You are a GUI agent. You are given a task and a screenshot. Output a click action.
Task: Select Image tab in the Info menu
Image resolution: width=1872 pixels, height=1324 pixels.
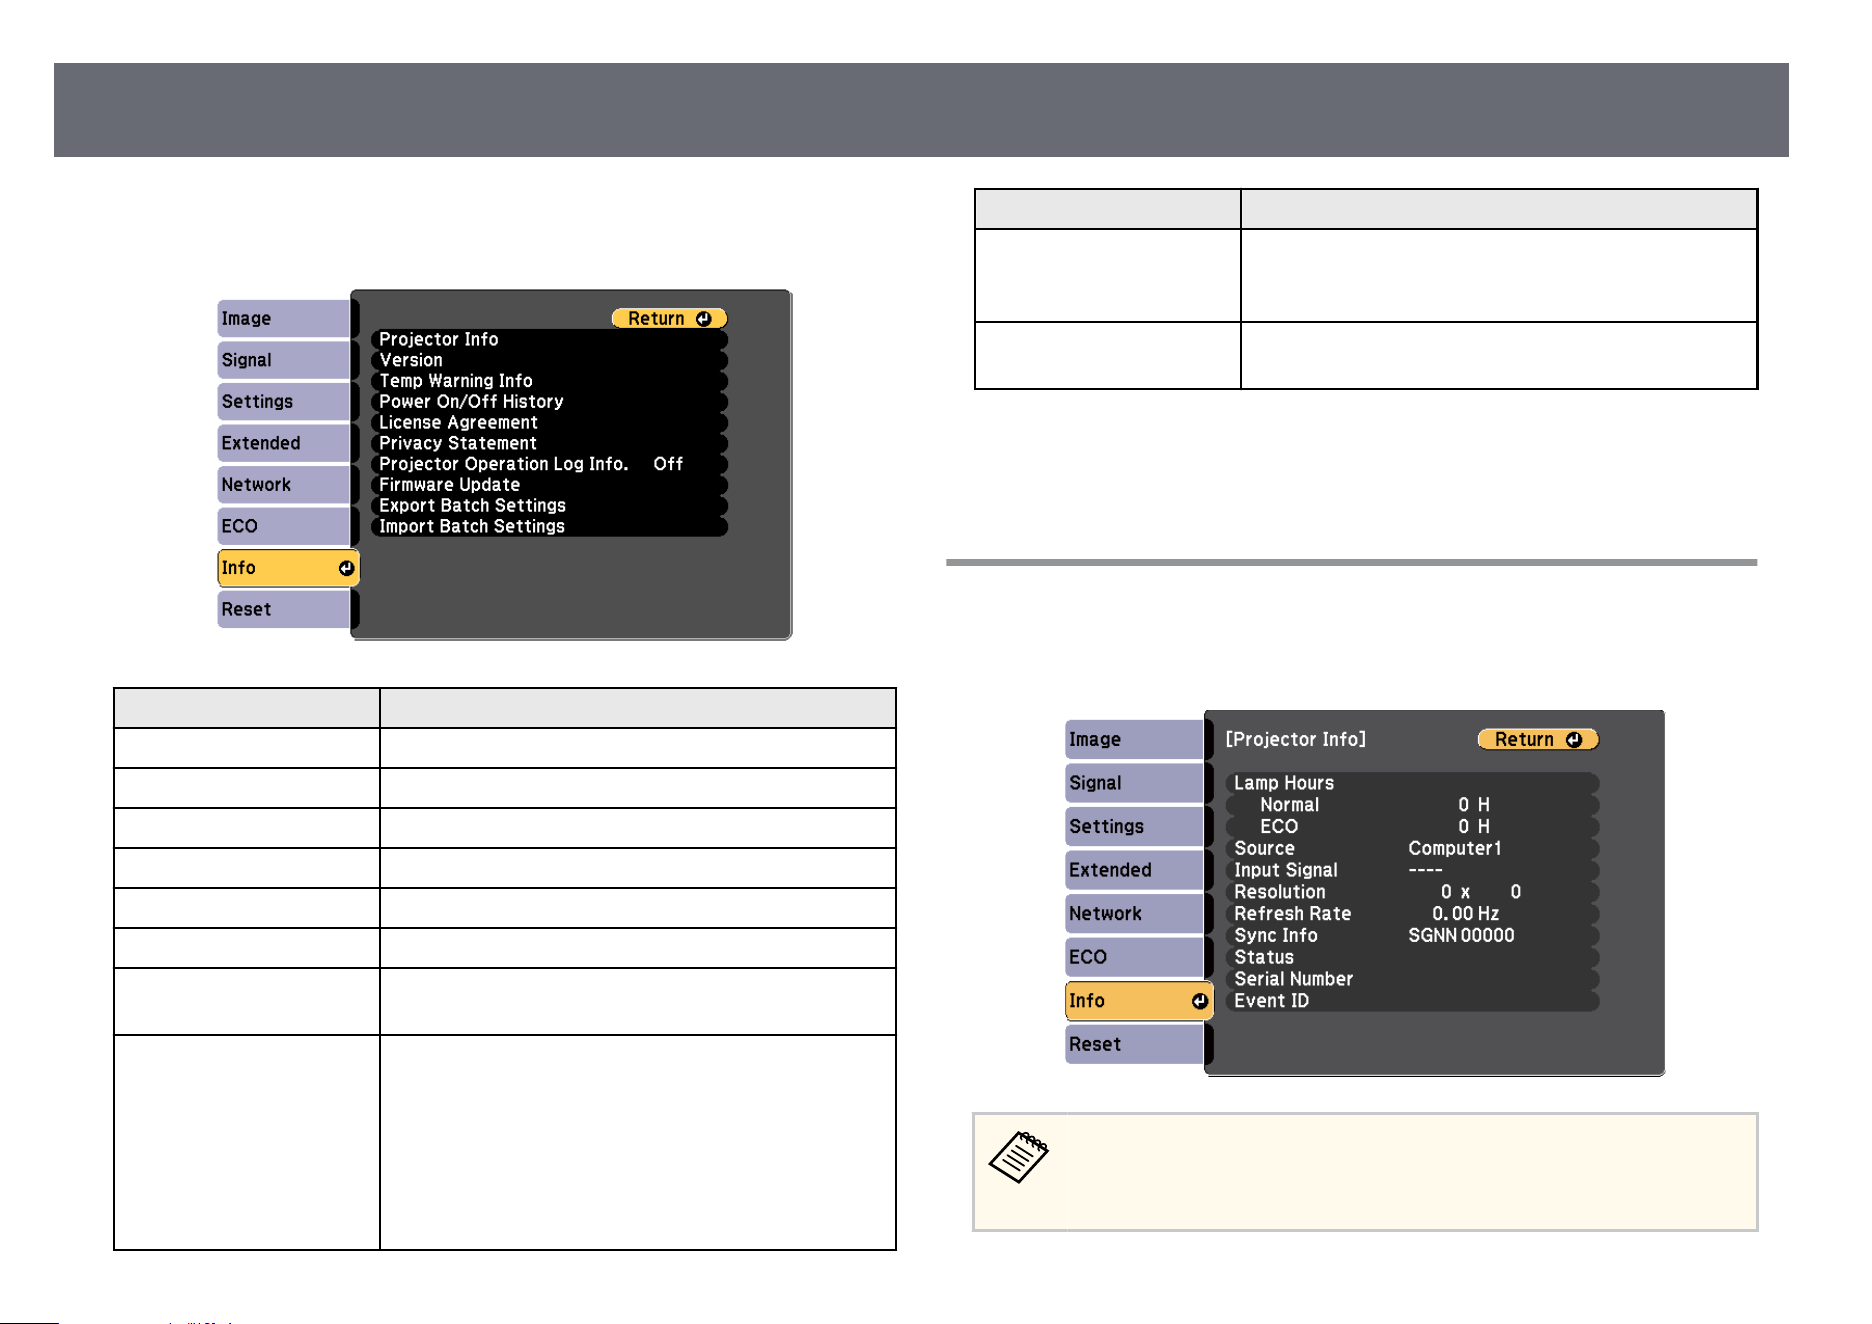pos(284,318)
